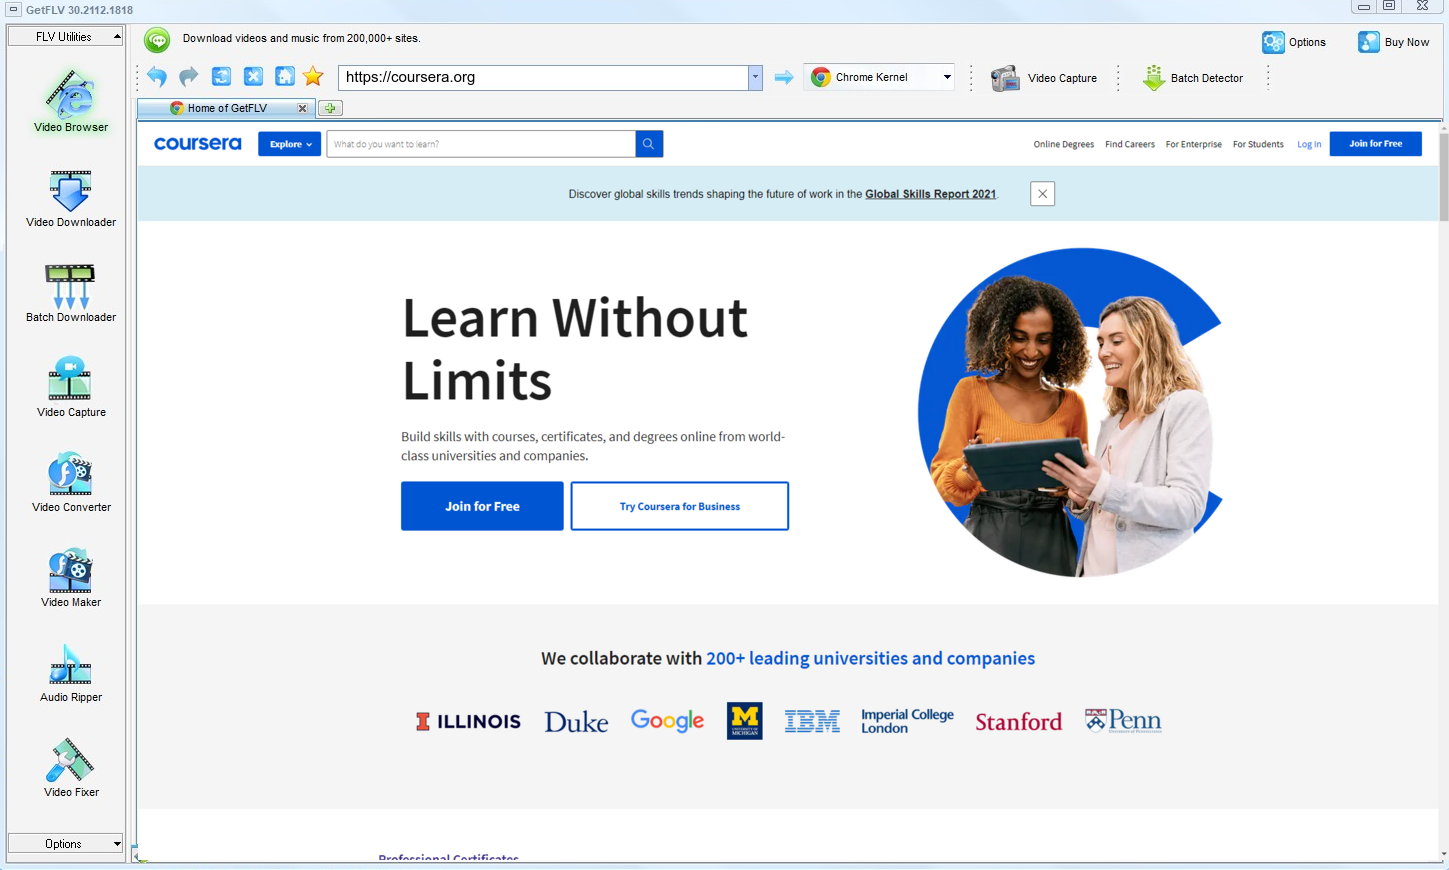Select the Home of GetFLV tab
The width and height of the screenshot is (1449, 870).
tap(226, 108)
